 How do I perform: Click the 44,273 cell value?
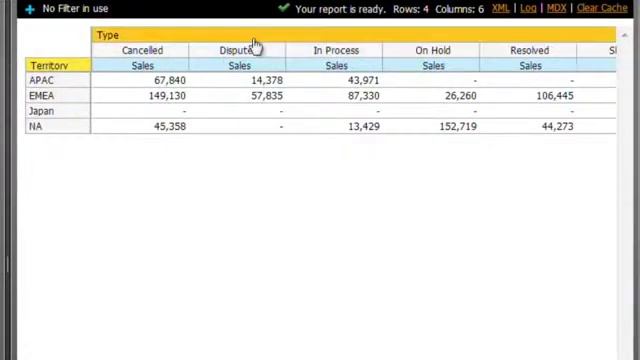tap(558, 127)
